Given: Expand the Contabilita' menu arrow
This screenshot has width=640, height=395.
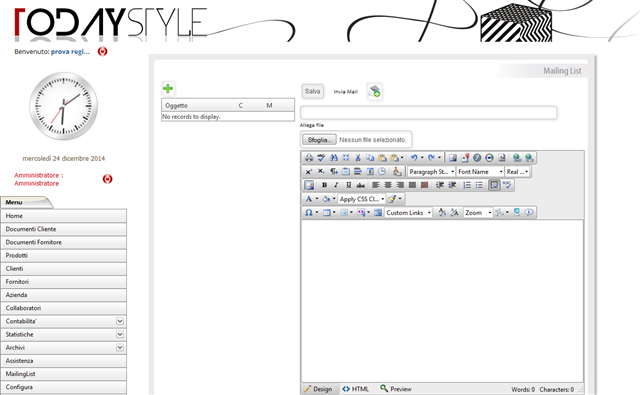Looking at the screenshot, I should tap(120, 321).
